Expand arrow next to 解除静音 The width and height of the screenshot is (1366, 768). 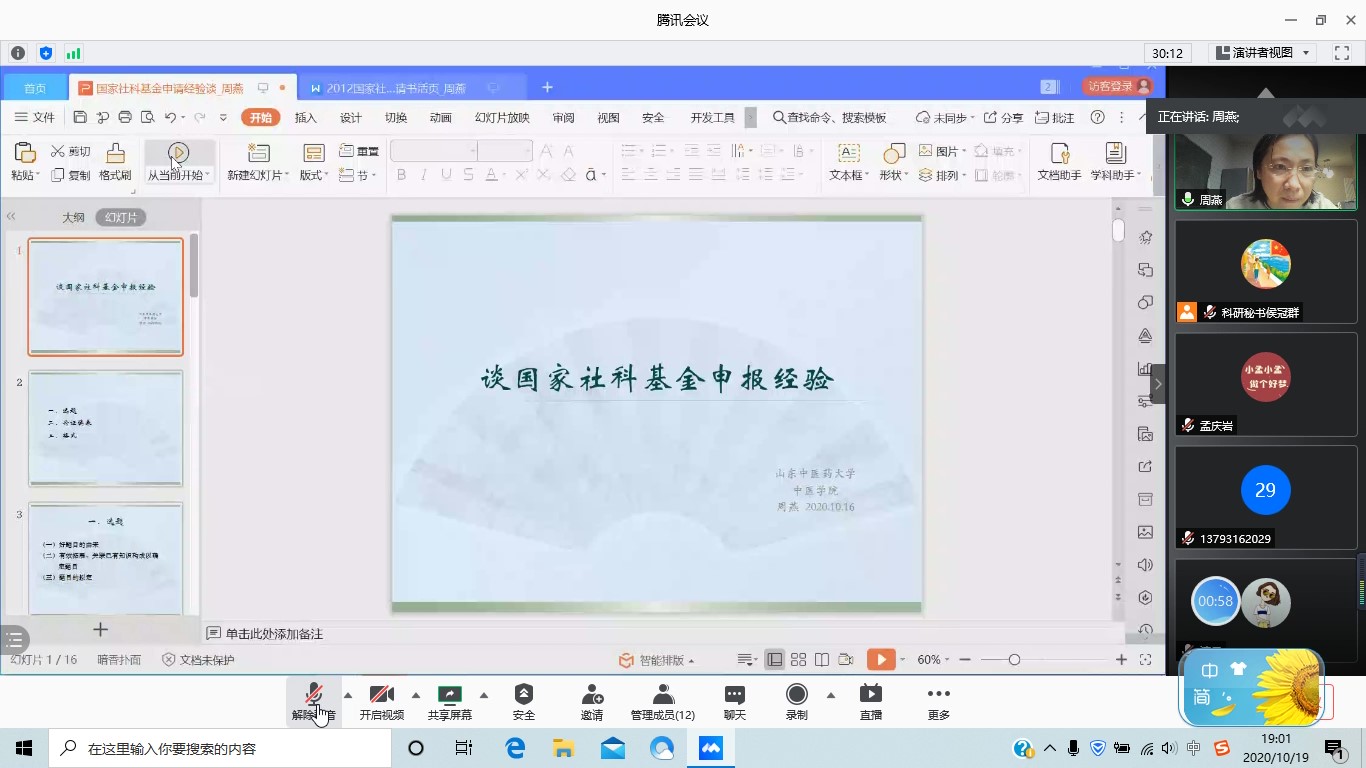(x=348, y=695)
